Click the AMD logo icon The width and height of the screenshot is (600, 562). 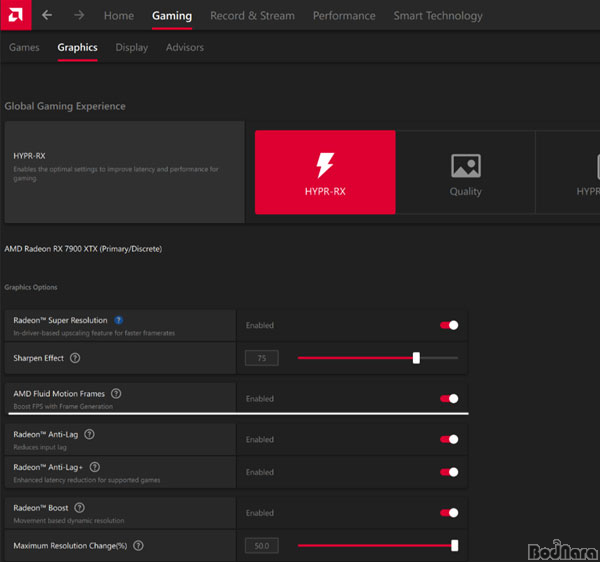[x=15, y=15]
